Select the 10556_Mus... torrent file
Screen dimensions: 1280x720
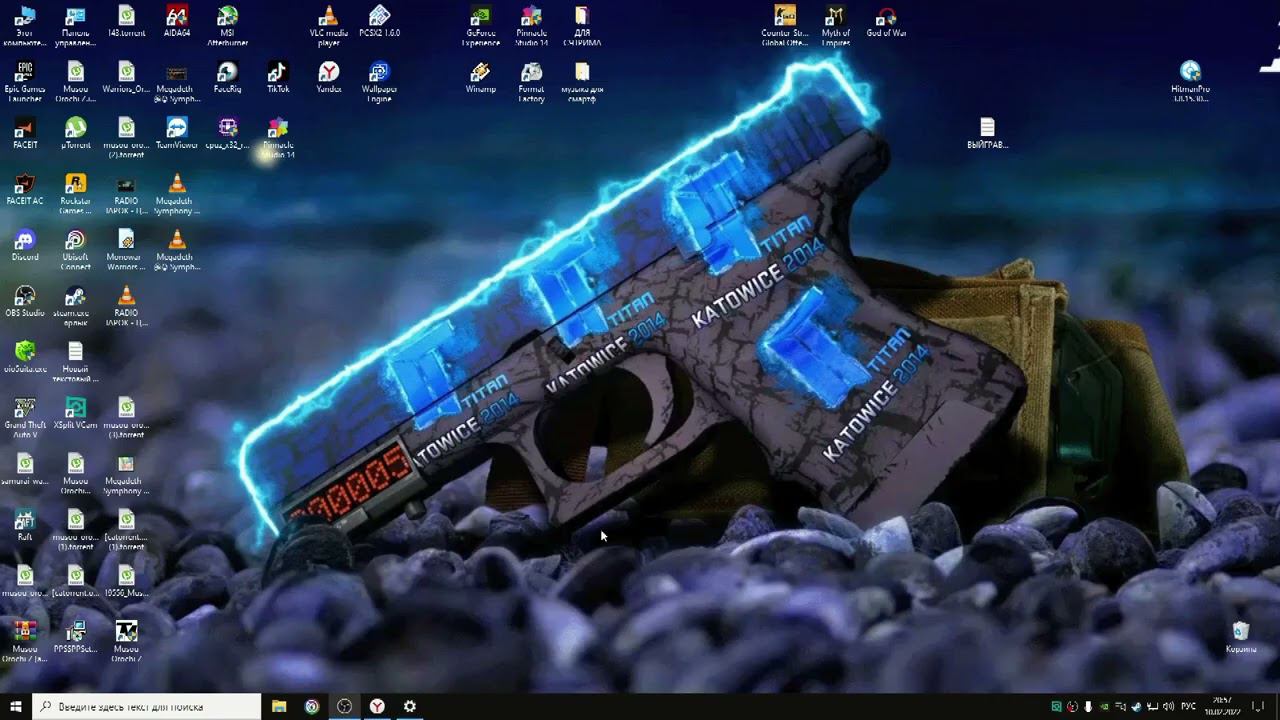[126, 582]
